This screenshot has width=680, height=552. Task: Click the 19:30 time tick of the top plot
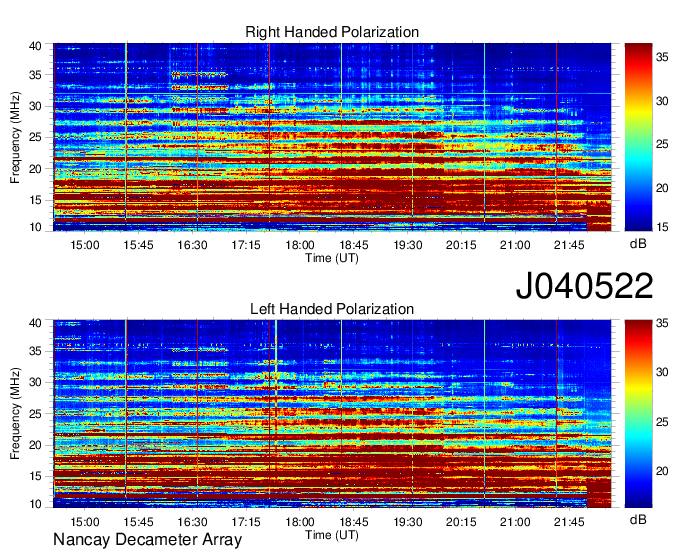click(x=408, y=245)
